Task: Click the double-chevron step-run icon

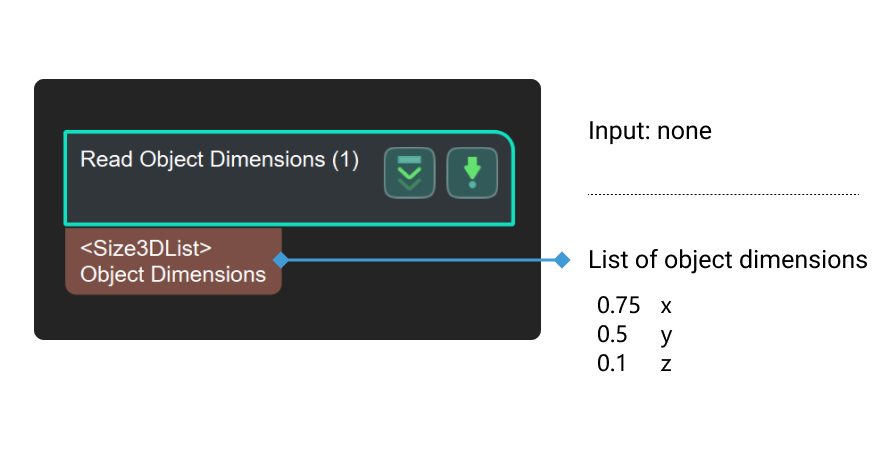Action: (x=410, y=172)
